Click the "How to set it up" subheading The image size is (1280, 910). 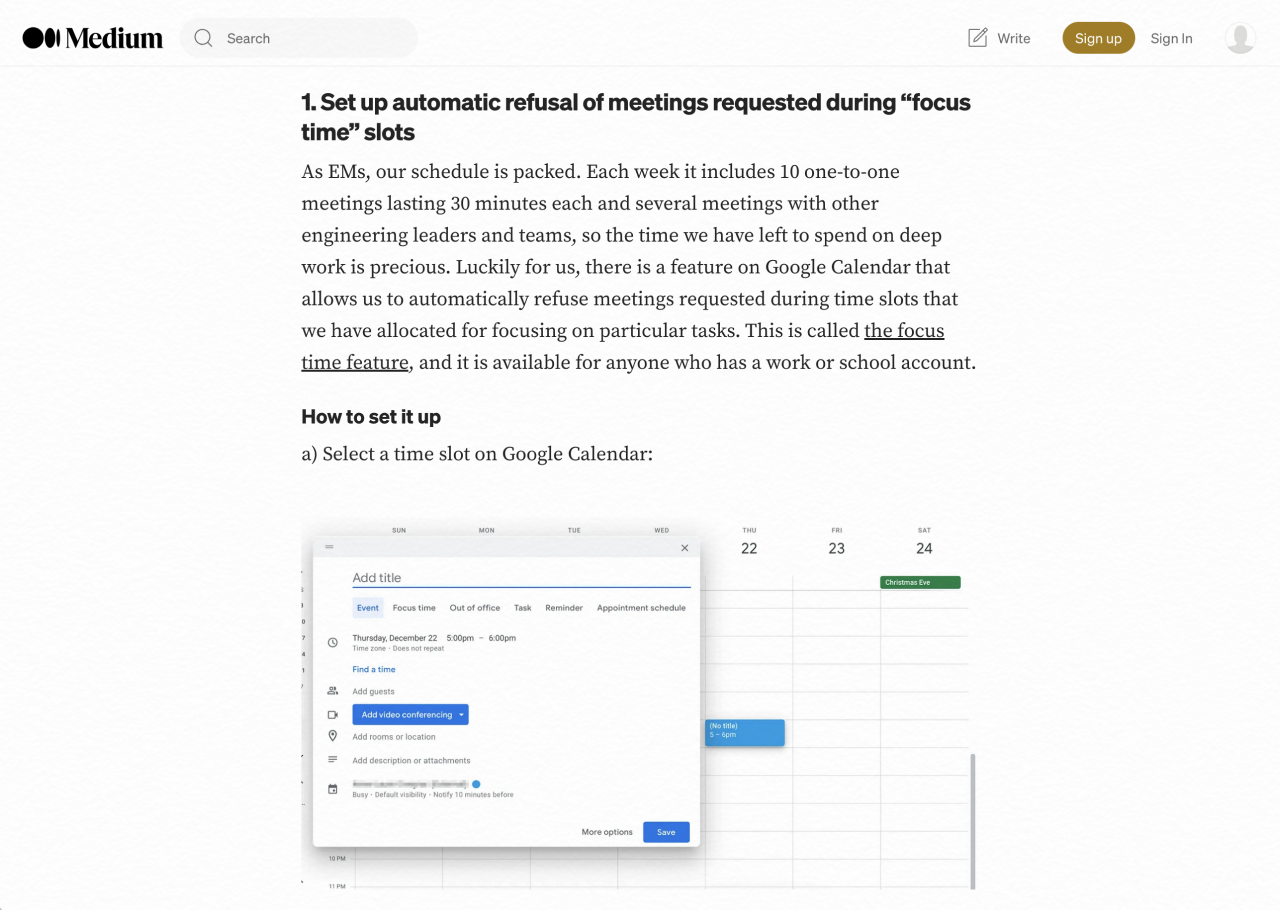(371, 417)
